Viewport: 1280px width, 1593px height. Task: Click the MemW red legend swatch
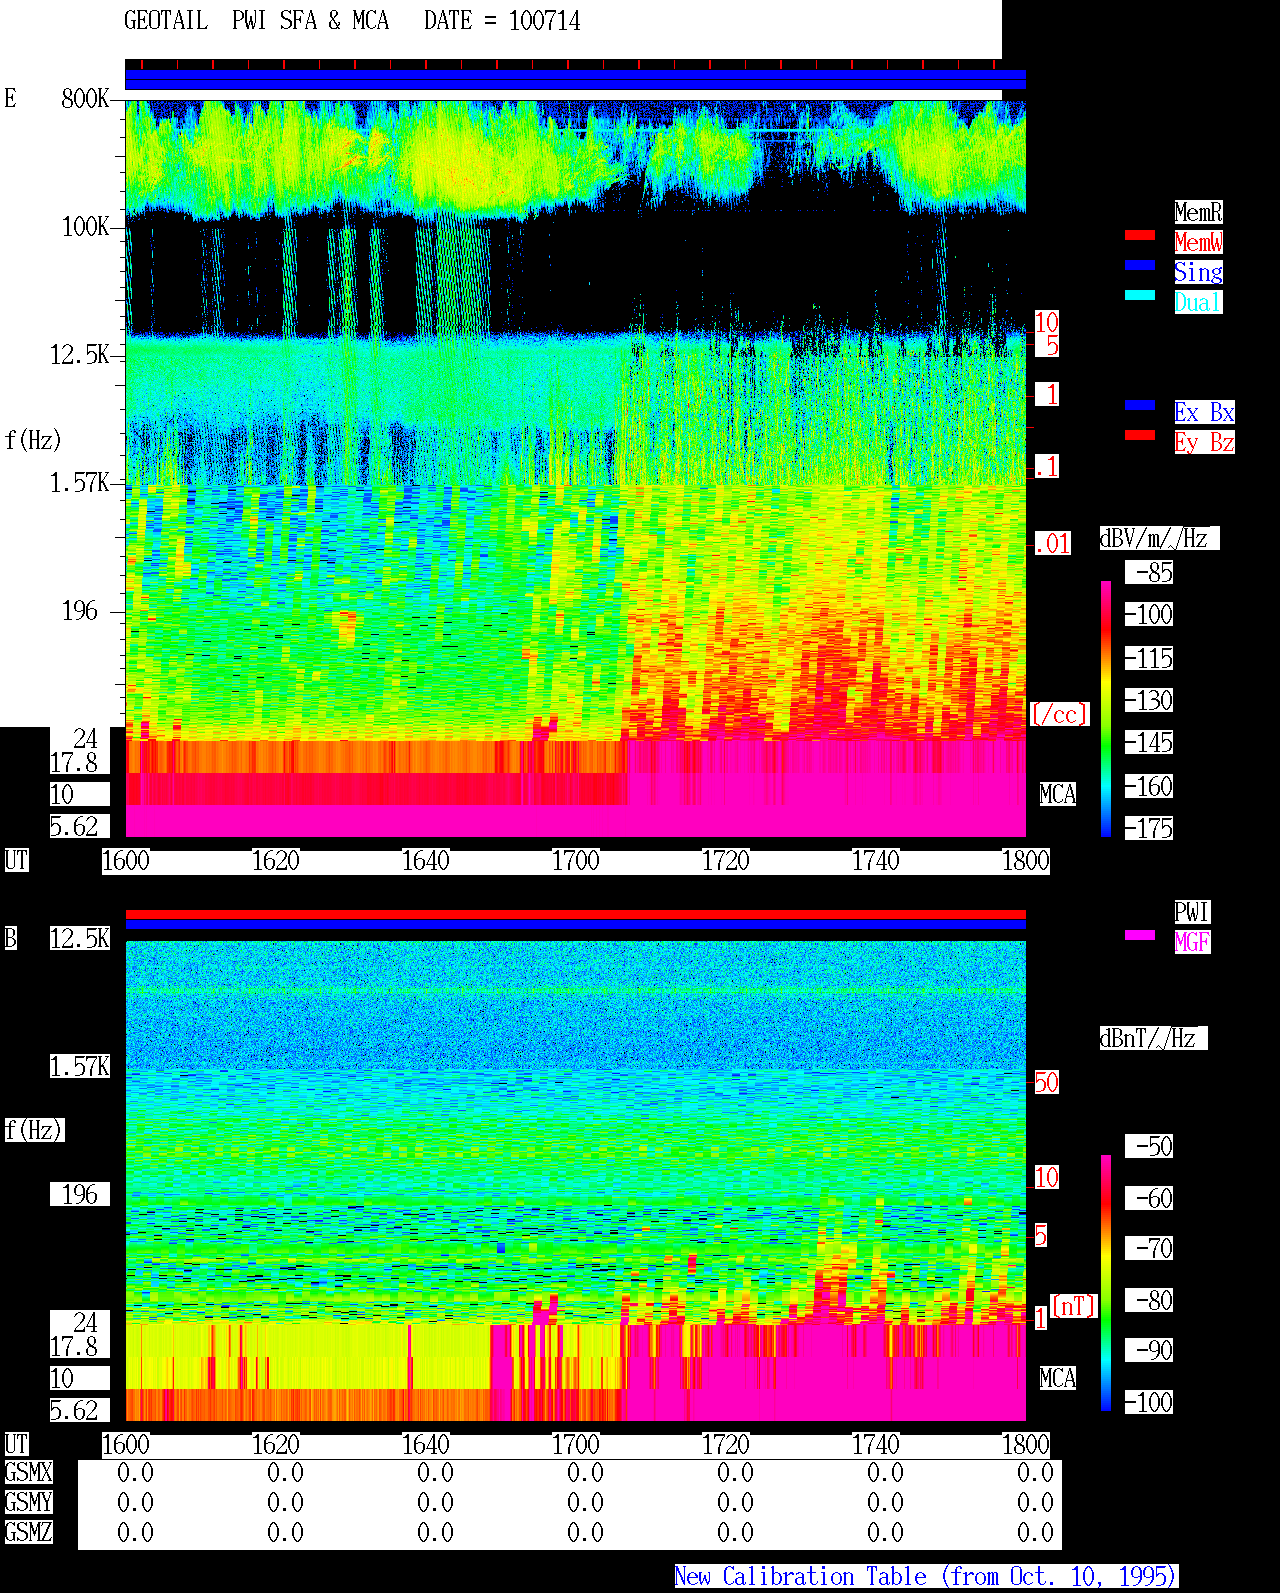coord(1140,235)
